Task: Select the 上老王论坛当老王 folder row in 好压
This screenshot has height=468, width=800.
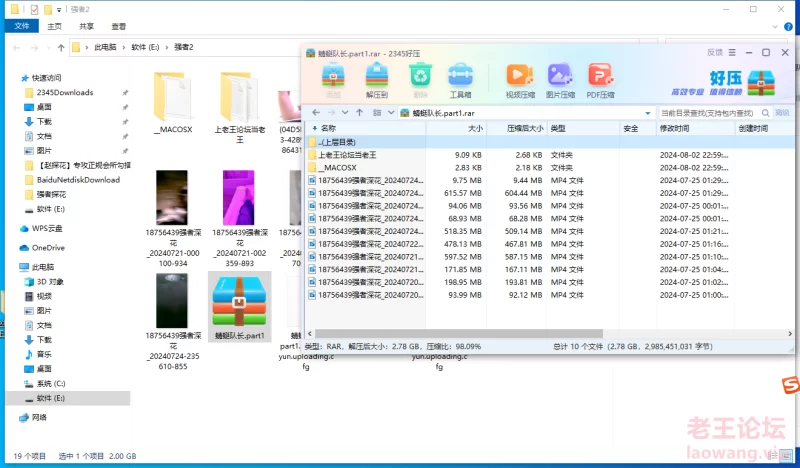Action: click(x=549, y=155)
